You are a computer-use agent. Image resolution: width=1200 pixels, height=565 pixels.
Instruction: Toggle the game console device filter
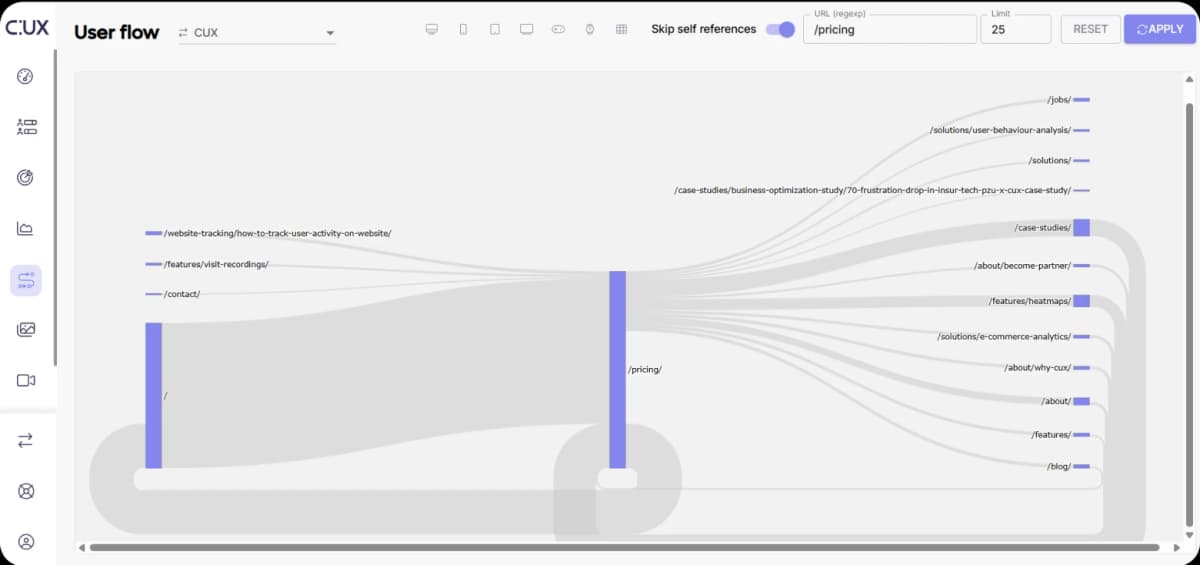tap(558, 29)
